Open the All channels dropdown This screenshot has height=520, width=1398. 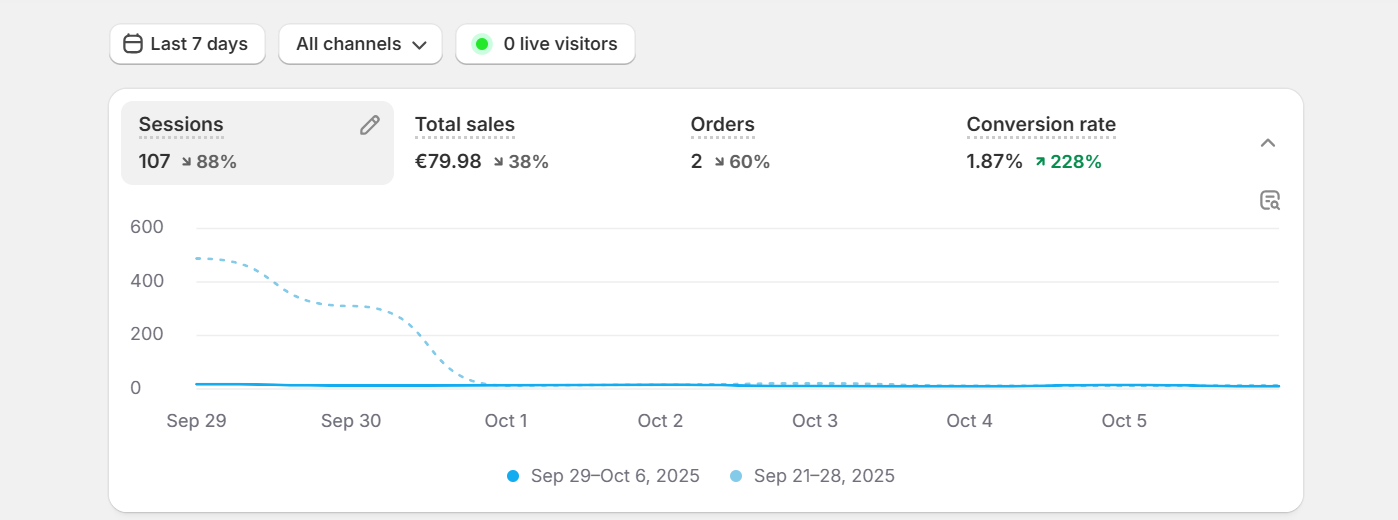pos(360,44)
